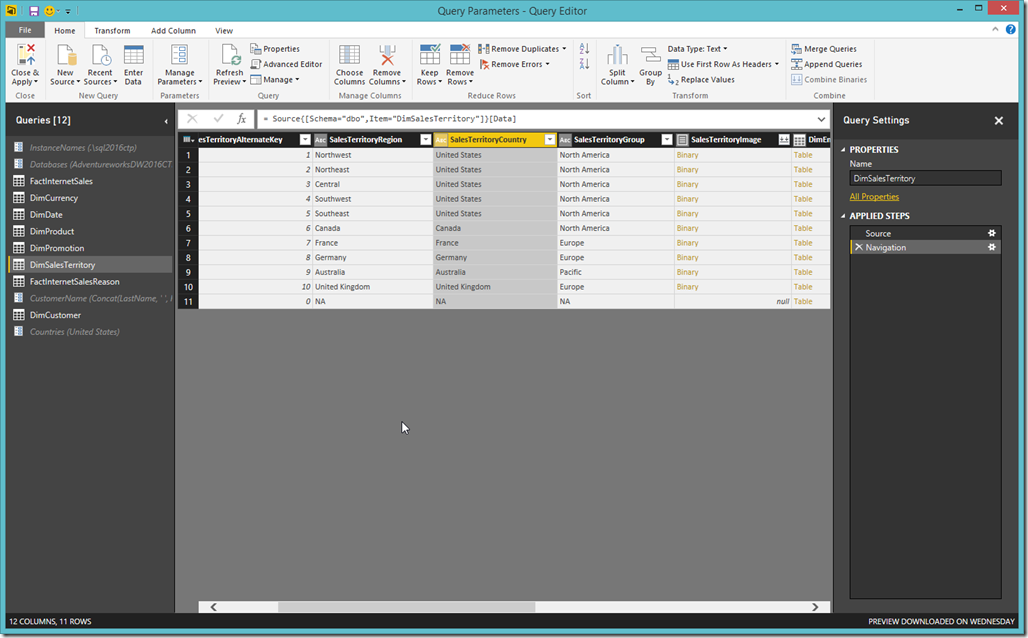The height and width of the screenshot is (638, 1028).
Task: Open Recent Sources in the ribbon
Action: tap(100, 65)
